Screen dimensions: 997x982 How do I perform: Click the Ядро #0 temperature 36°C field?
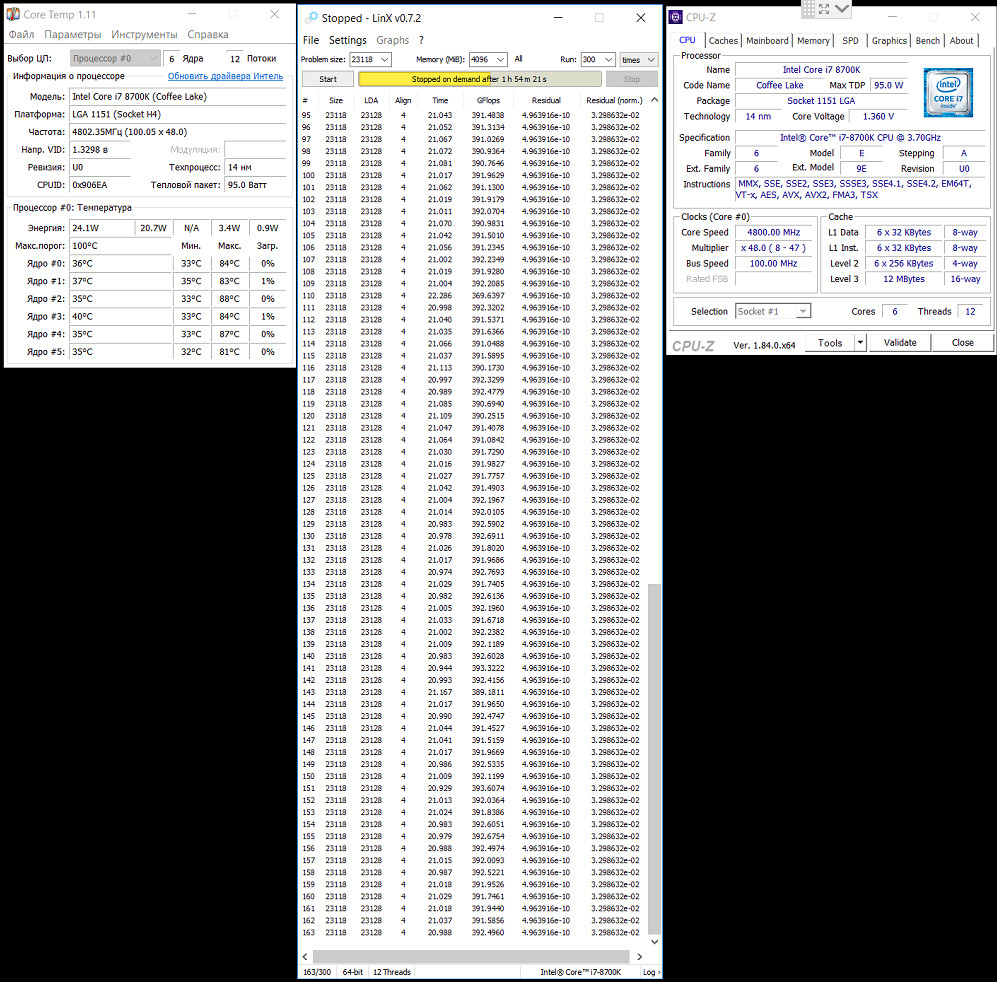[121, 263]
